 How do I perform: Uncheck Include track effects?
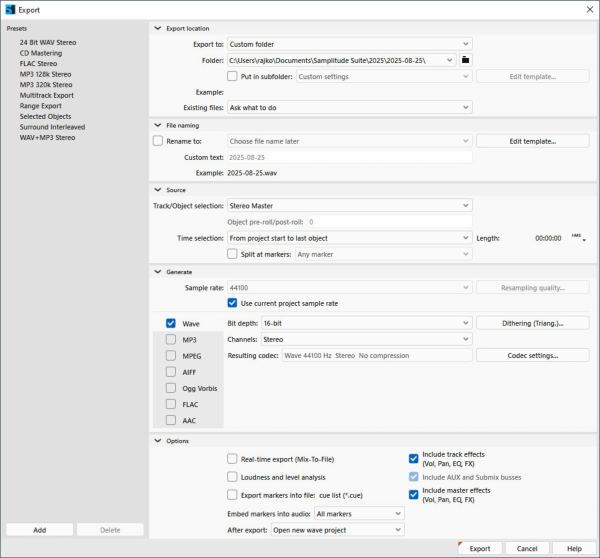click(x=414, y=458)
